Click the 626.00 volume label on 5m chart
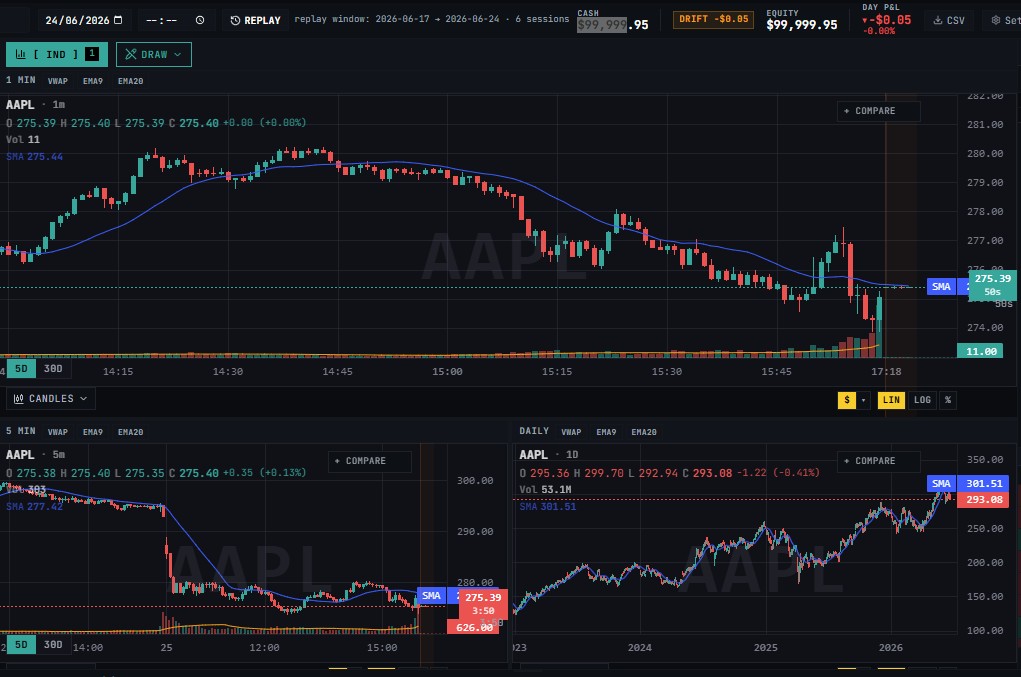The width and height of the screenshot is (1021, 677). coord(473,628)
